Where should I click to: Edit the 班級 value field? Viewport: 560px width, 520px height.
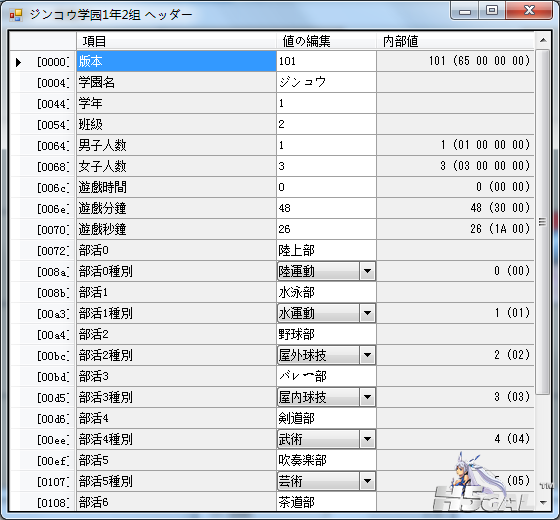click(326, 124)
